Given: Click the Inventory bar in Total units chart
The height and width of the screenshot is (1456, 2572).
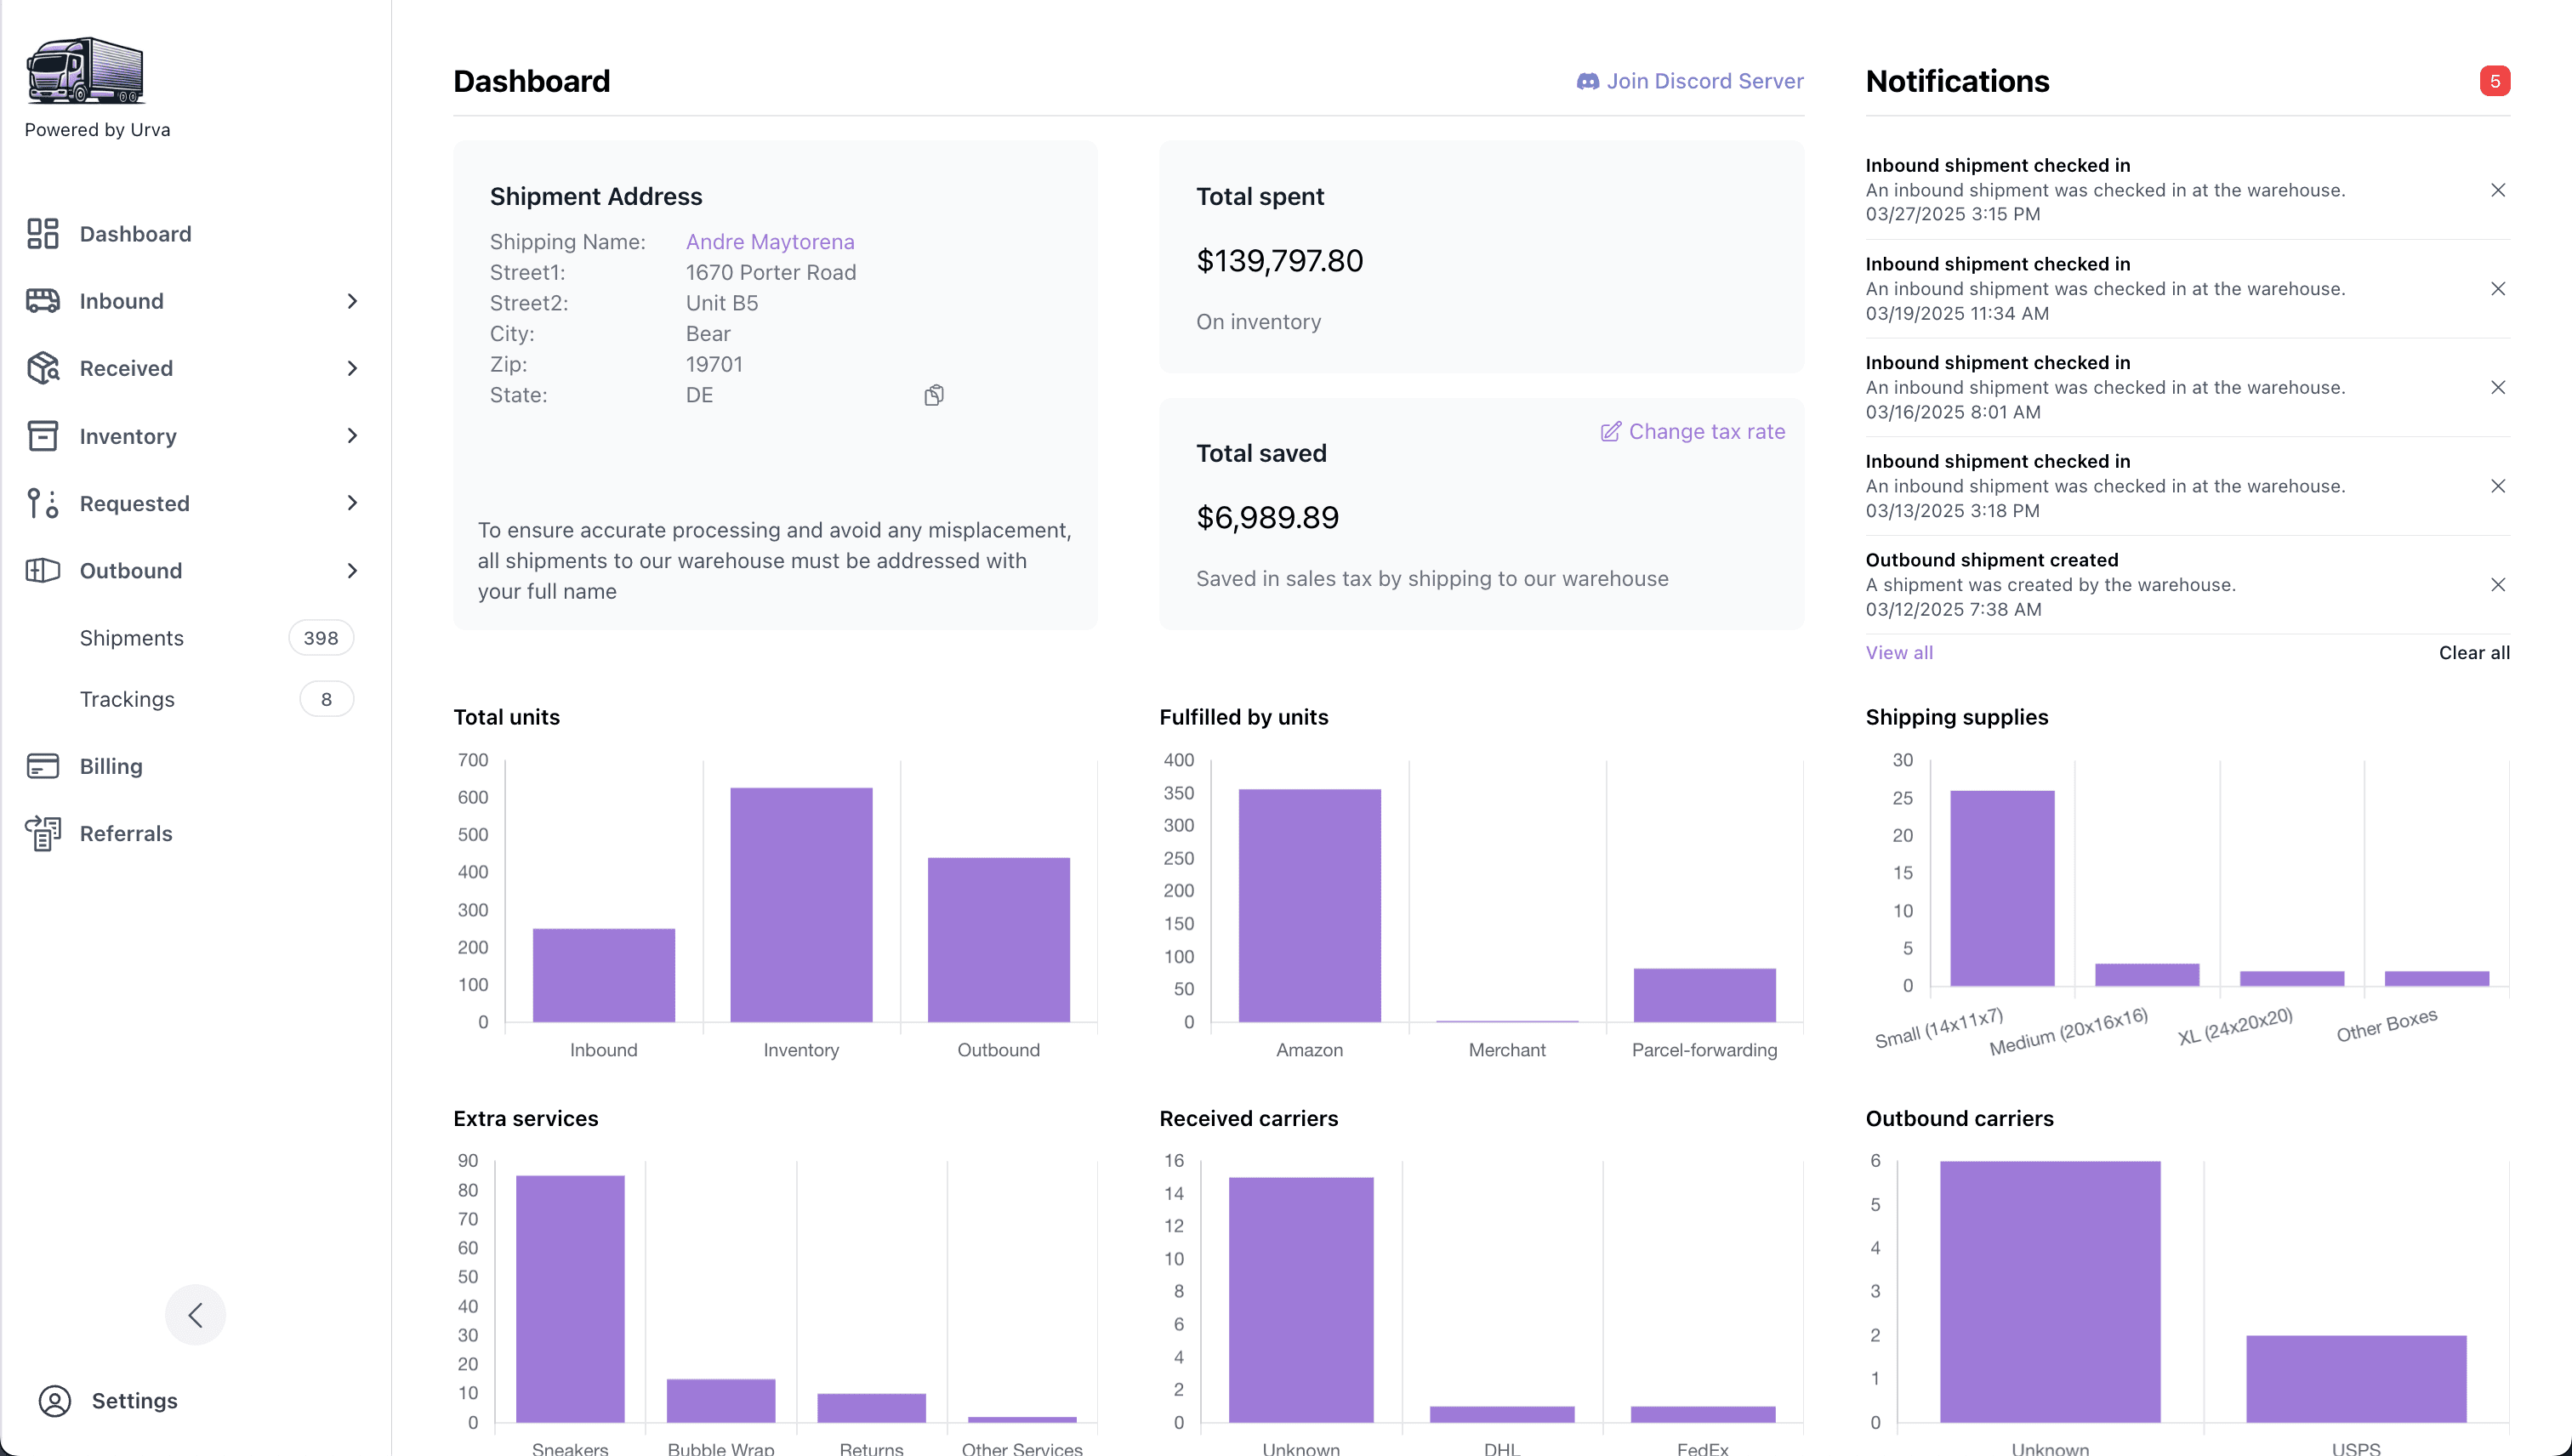Looking at the screenshot, I should tap(801, 904).
